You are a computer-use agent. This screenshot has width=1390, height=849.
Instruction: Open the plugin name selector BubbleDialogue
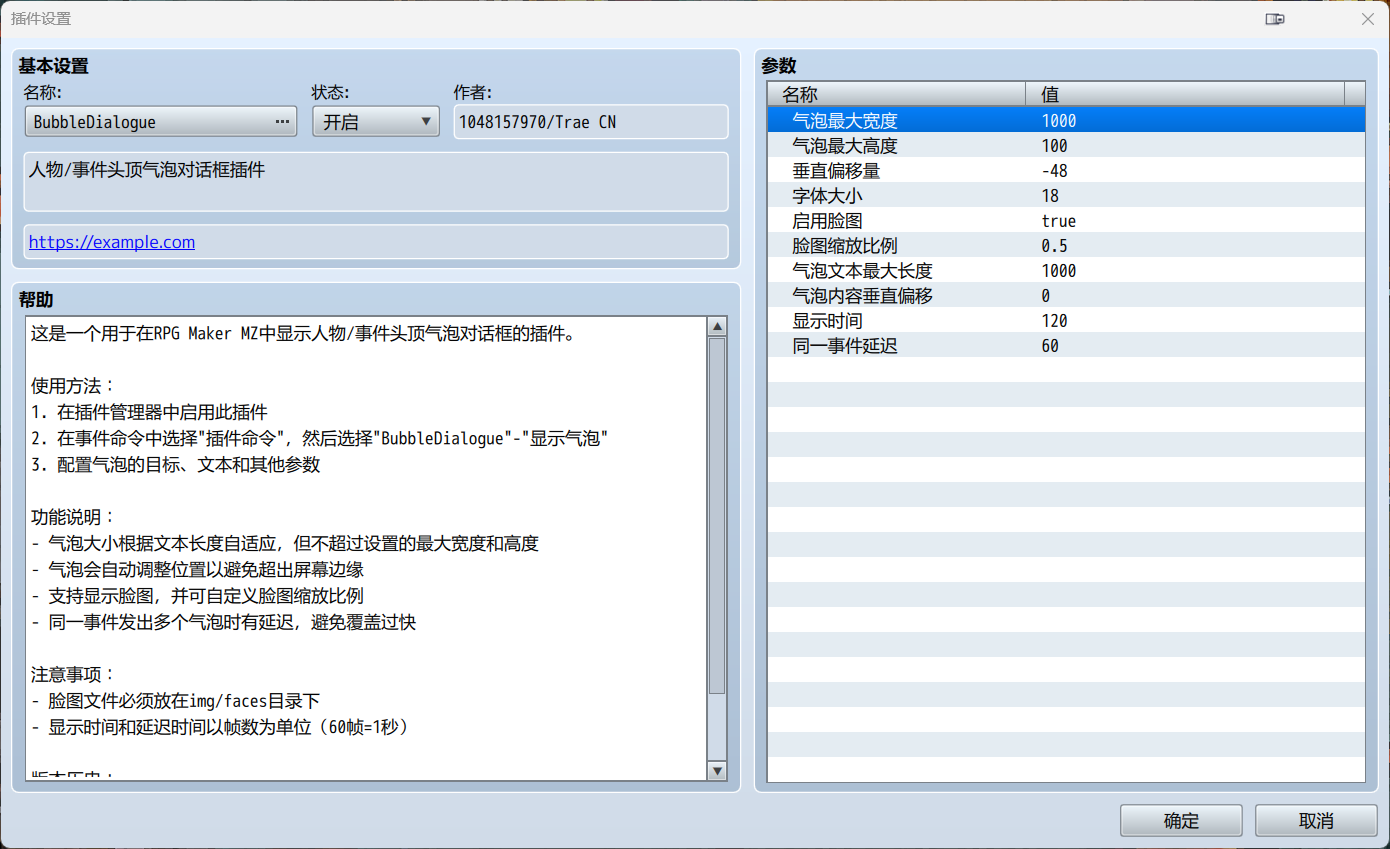pyautogui.click(x=161, y=122)
